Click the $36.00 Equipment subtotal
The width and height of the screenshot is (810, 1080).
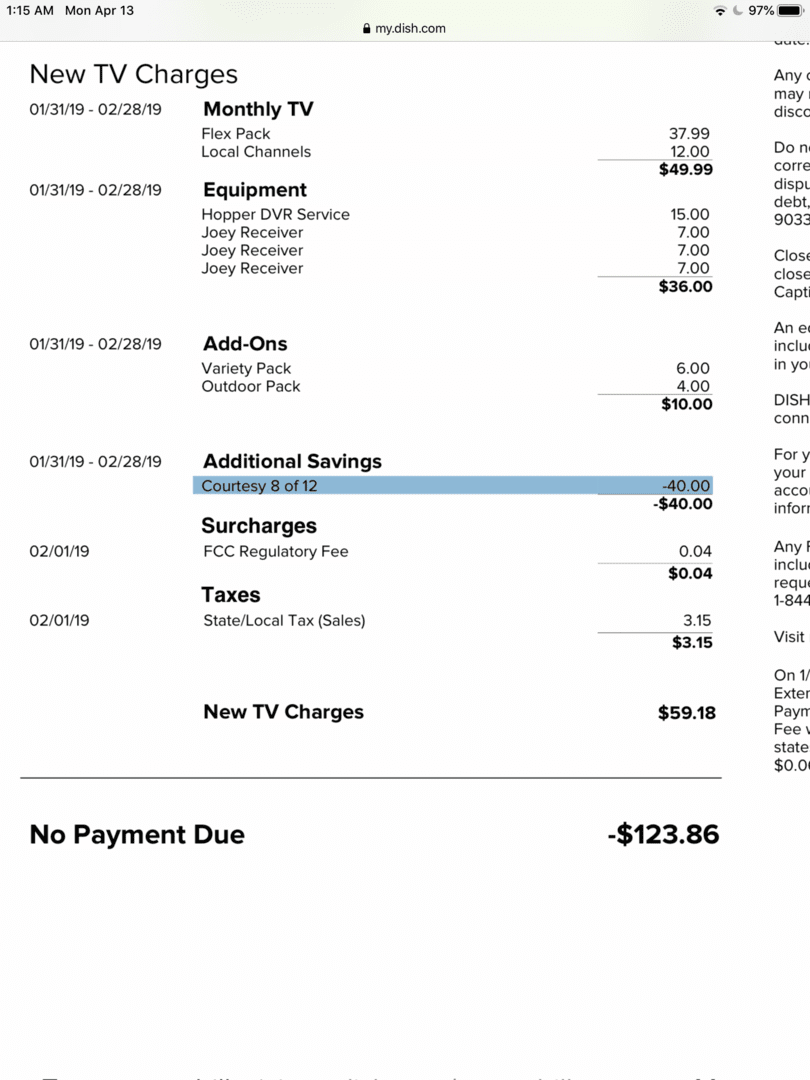point(685,287)
